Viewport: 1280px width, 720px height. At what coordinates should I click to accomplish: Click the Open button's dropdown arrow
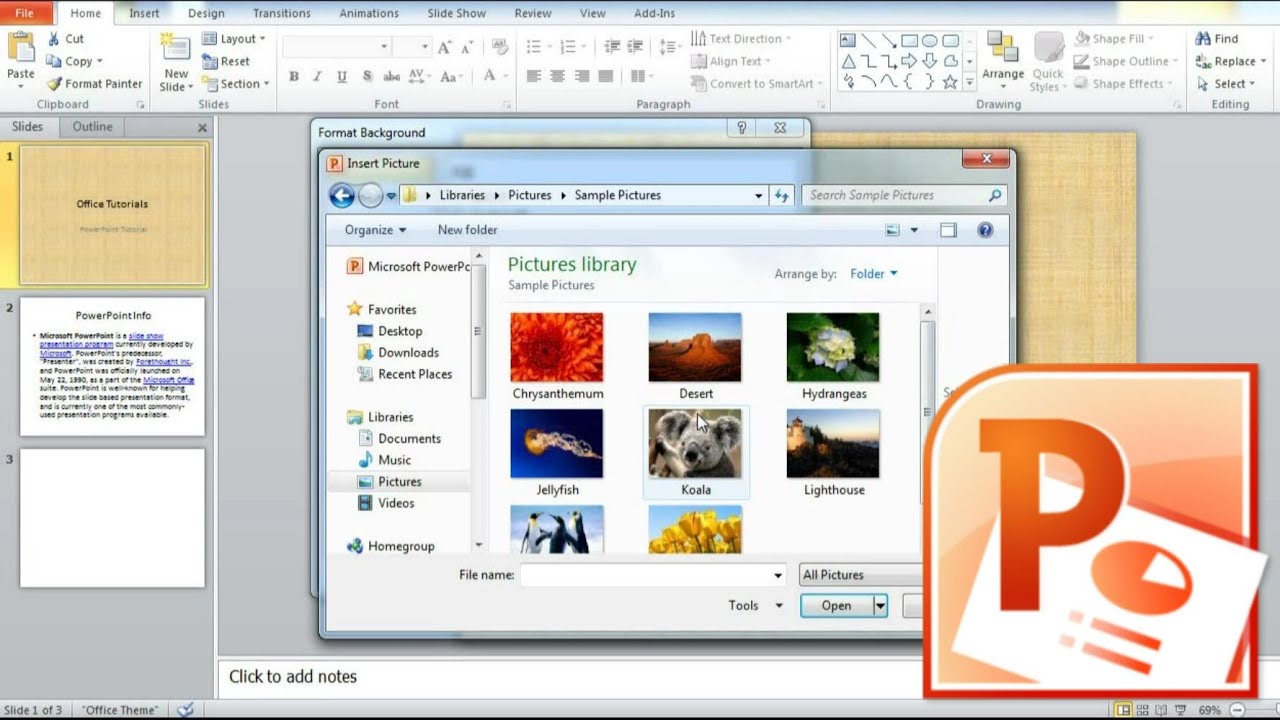pyautogui.click(x=880, y=605)
